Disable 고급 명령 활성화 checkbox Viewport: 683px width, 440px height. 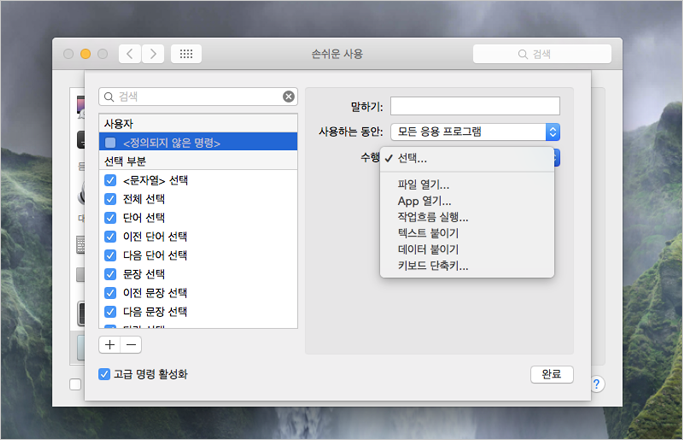pyautogui.click(x=104, y=374)
